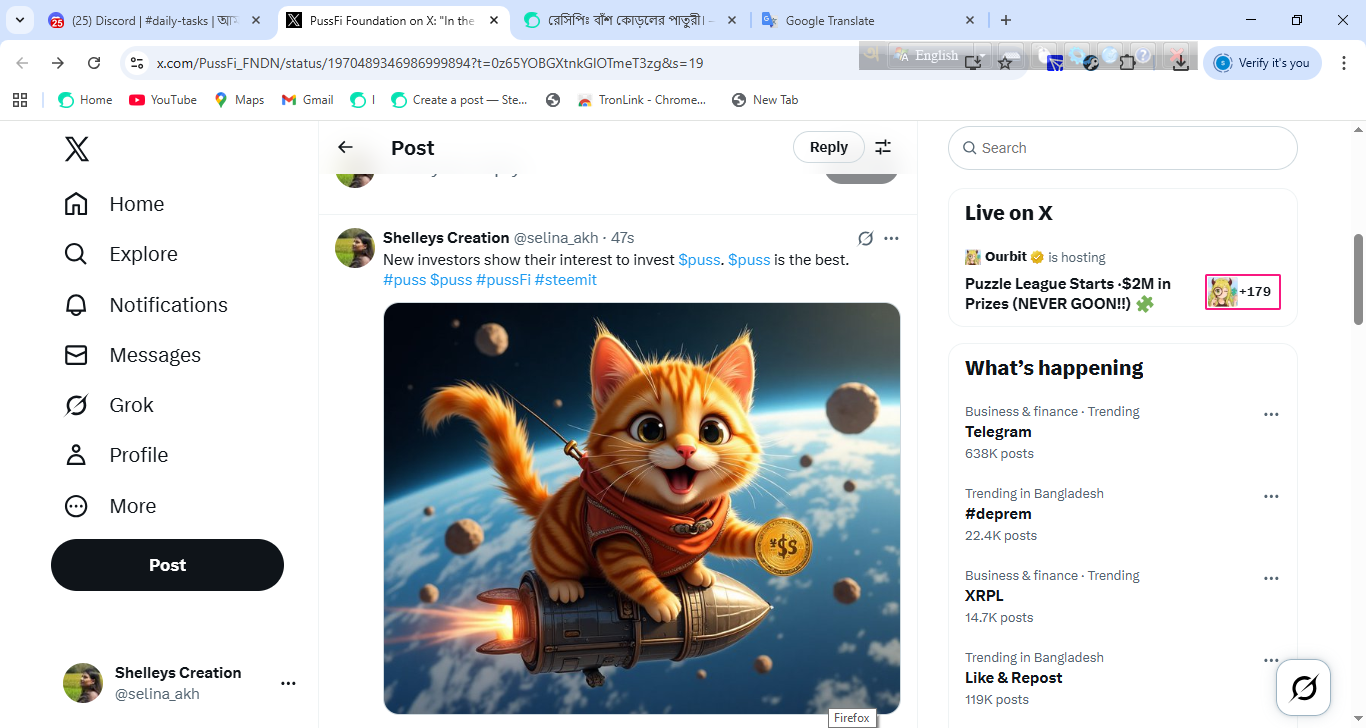Viewport: 1366px width, 728px height.
Task: Open the Home bookmark
Action: coord(85,100)
